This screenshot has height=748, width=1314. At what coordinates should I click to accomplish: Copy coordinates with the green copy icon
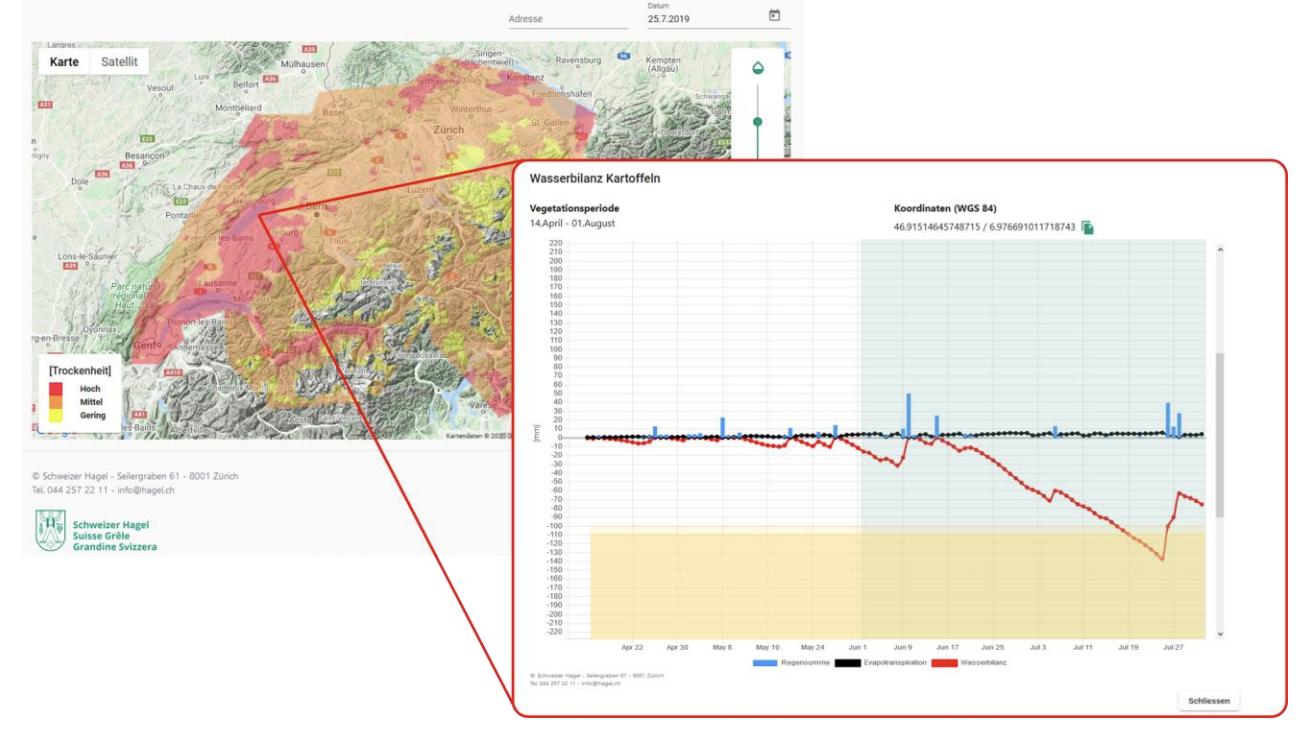[x=1088, y=228]
